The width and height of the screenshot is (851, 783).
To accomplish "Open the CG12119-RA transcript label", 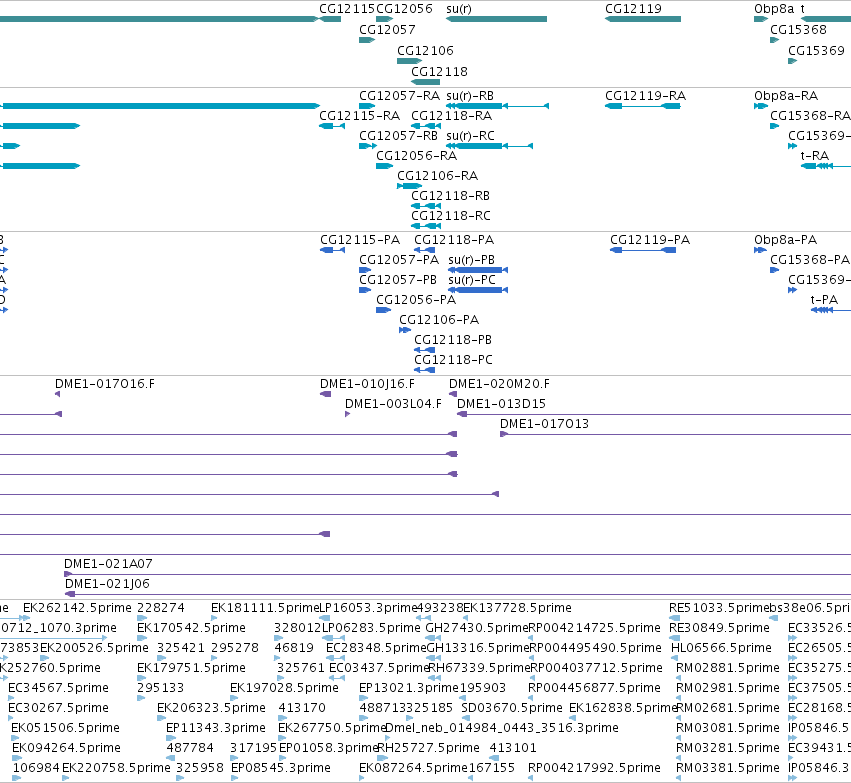I will click(x=645, y=96).
